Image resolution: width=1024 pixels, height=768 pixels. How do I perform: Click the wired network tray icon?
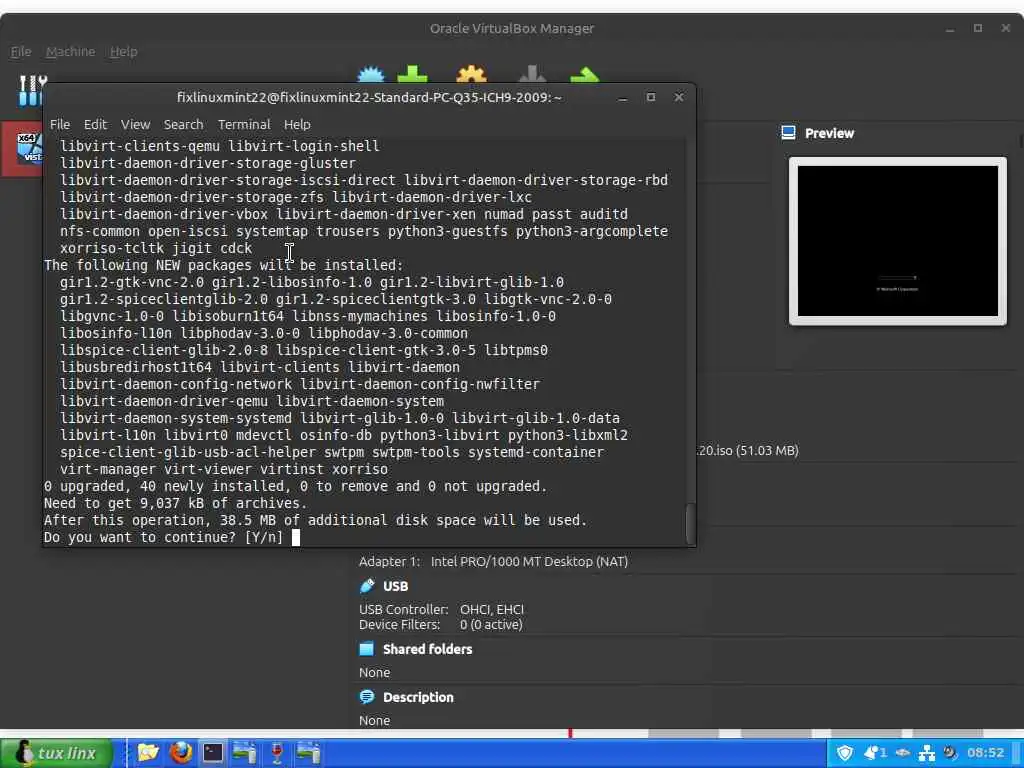click(926, 753)
